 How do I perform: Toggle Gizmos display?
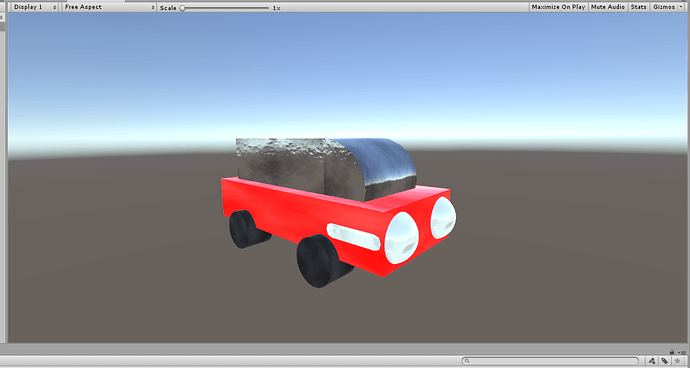pyautogui.click(x=664, y=7)
